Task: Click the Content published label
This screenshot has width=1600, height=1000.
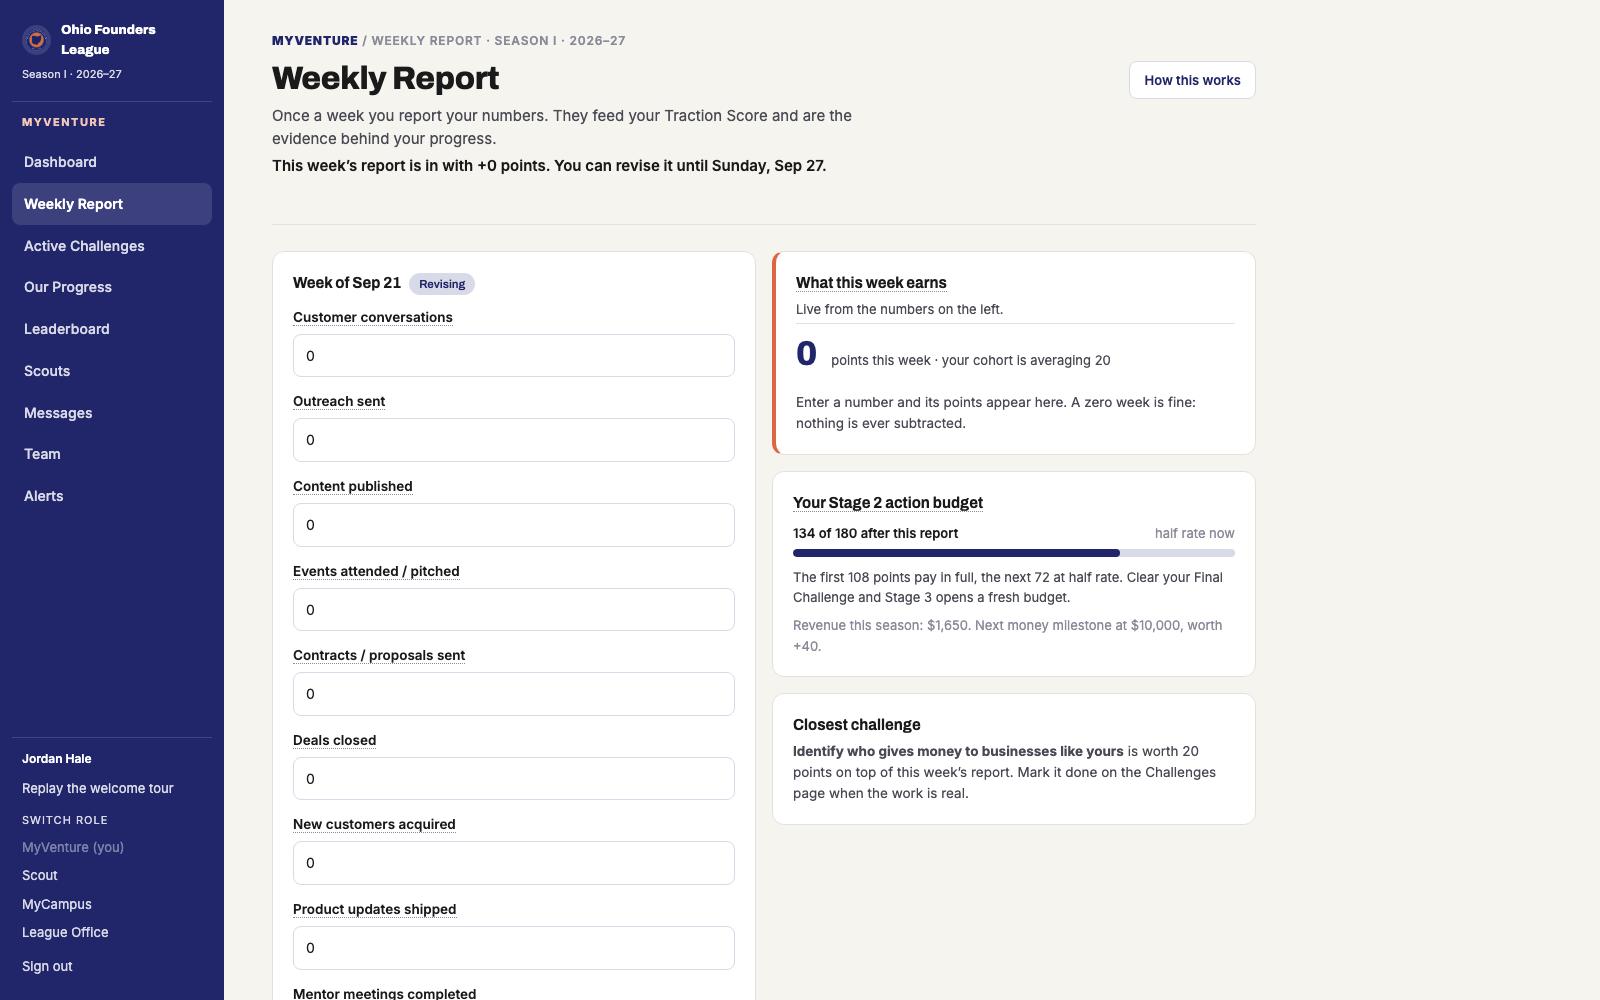Action: [x=353, y=486]
